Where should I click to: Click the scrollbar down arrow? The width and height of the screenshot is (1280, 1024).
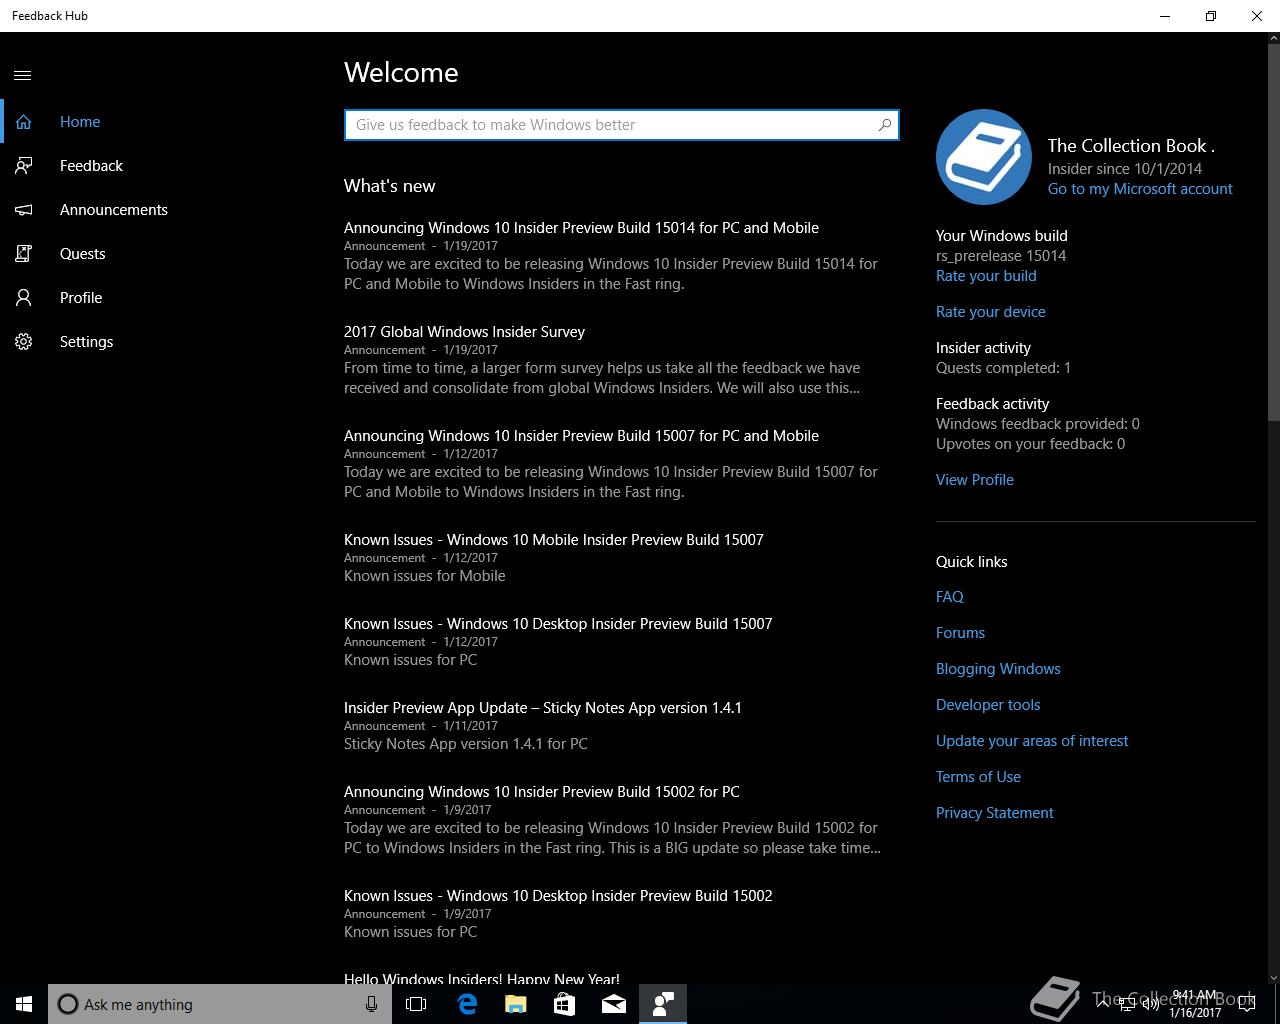coord(1273,977)
